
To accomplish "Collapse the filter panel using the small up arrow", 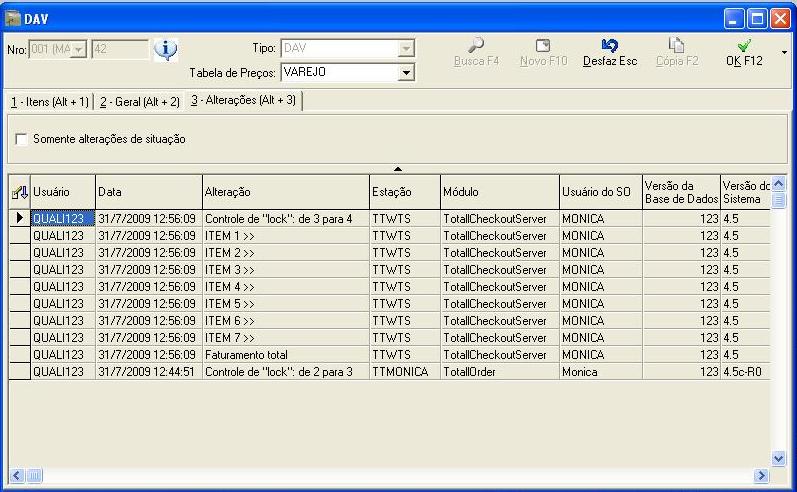I will tap(398, 168).
